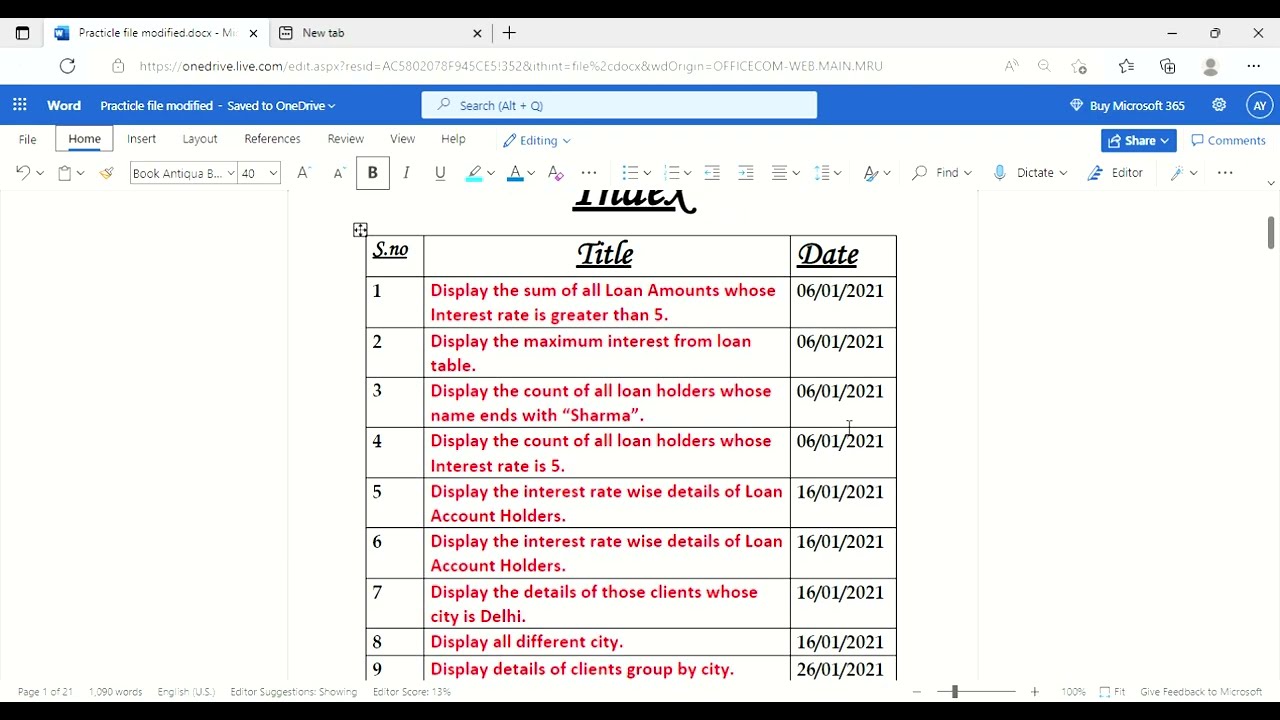Viewport: 1280px width, 720px height.
Task: Expand the font name dropdown
Action: [230, 173]
